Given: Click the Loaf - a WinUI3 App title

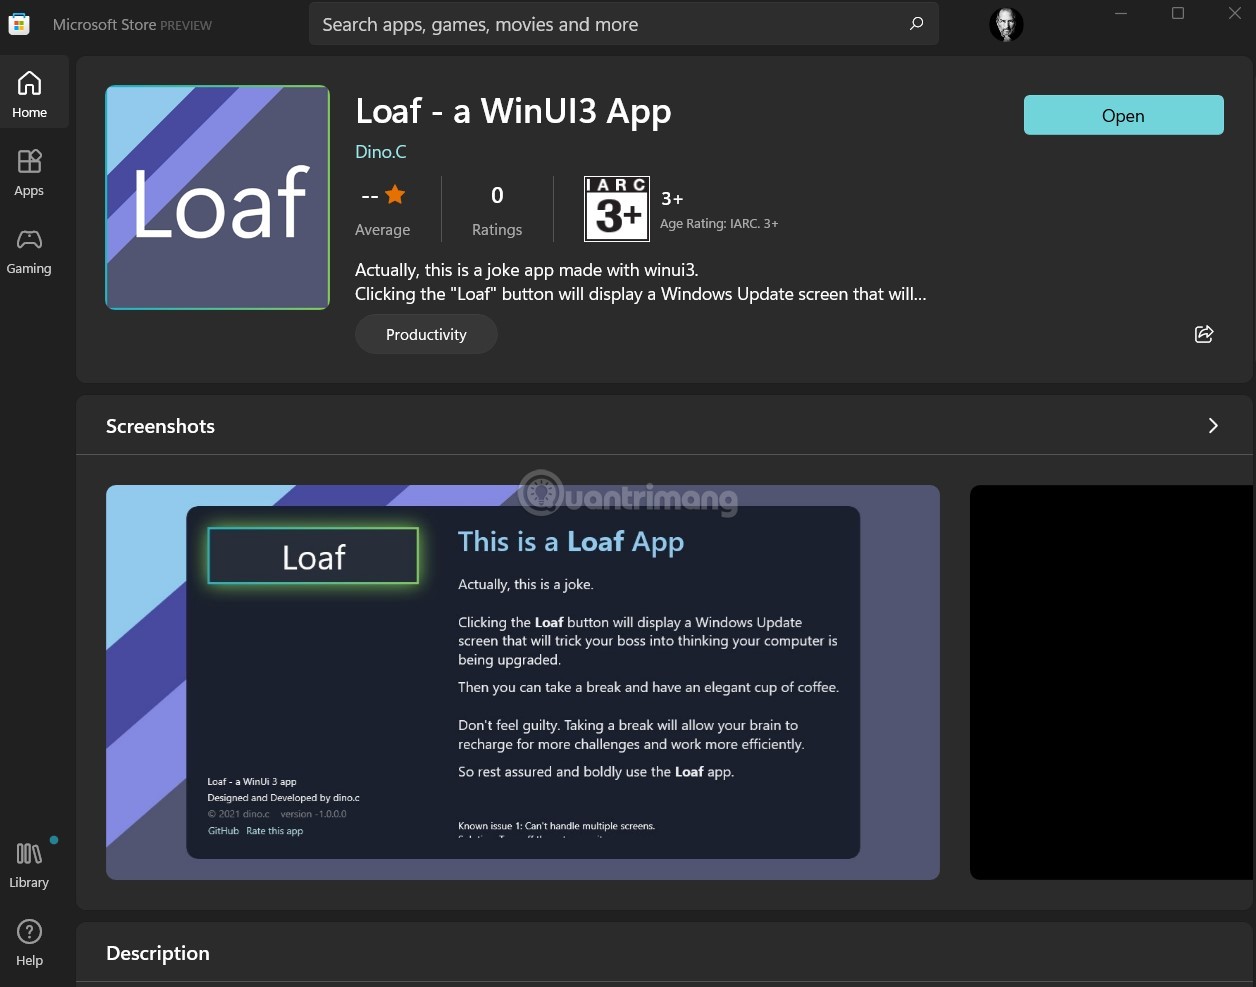Looking at the screenshot, I should (514, 111).
